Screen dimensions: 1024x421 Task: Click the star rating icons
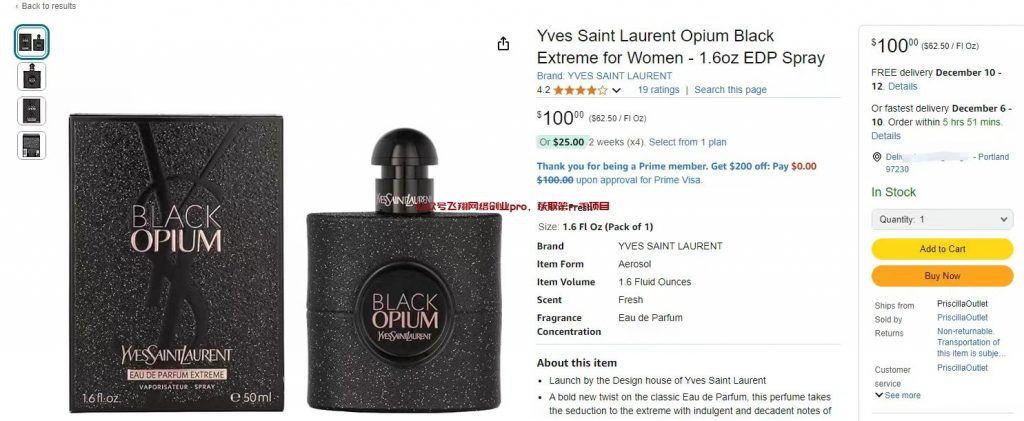pos(581,90)
